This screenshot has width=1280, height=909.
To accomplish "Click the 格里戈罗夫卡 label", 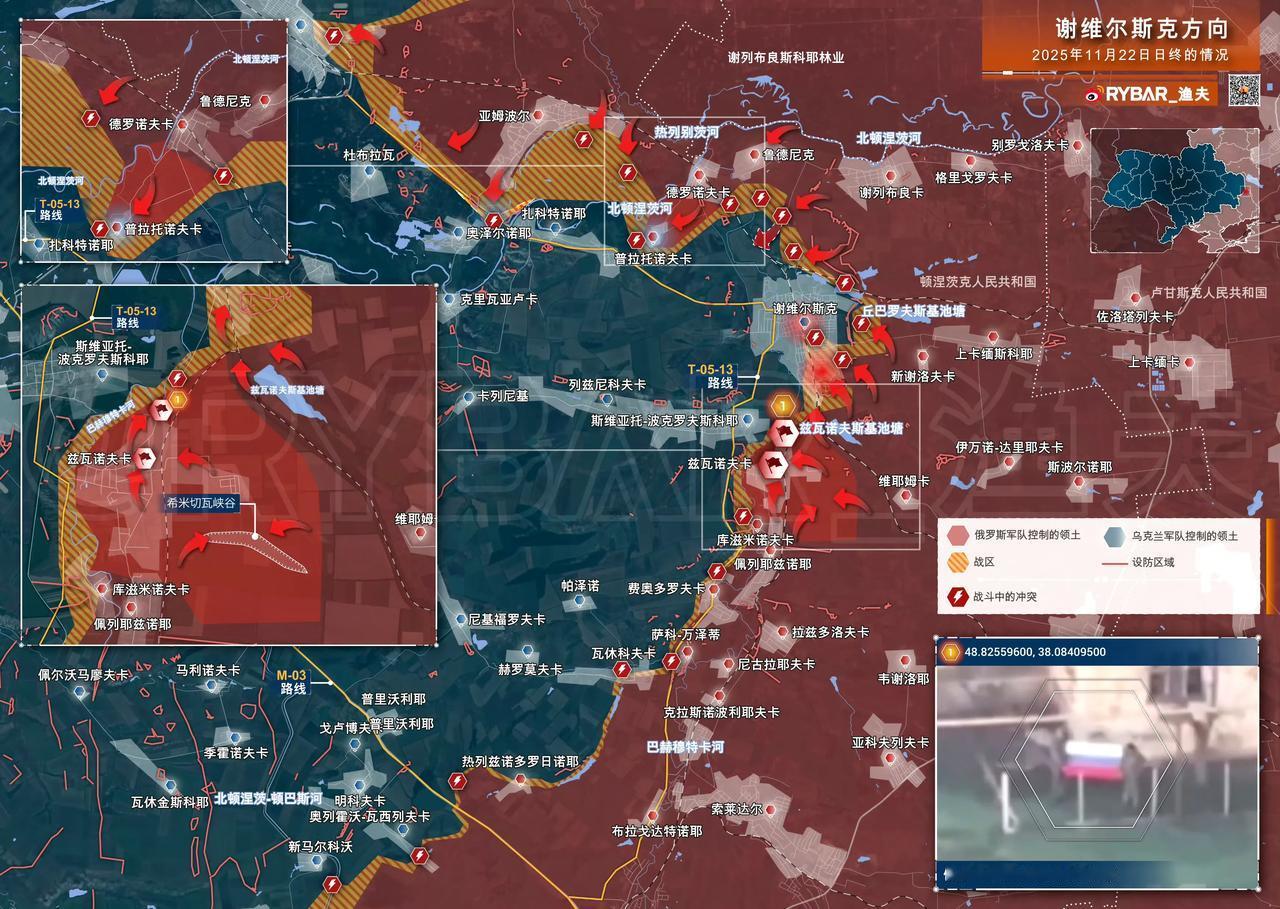I will pos(973,177).
